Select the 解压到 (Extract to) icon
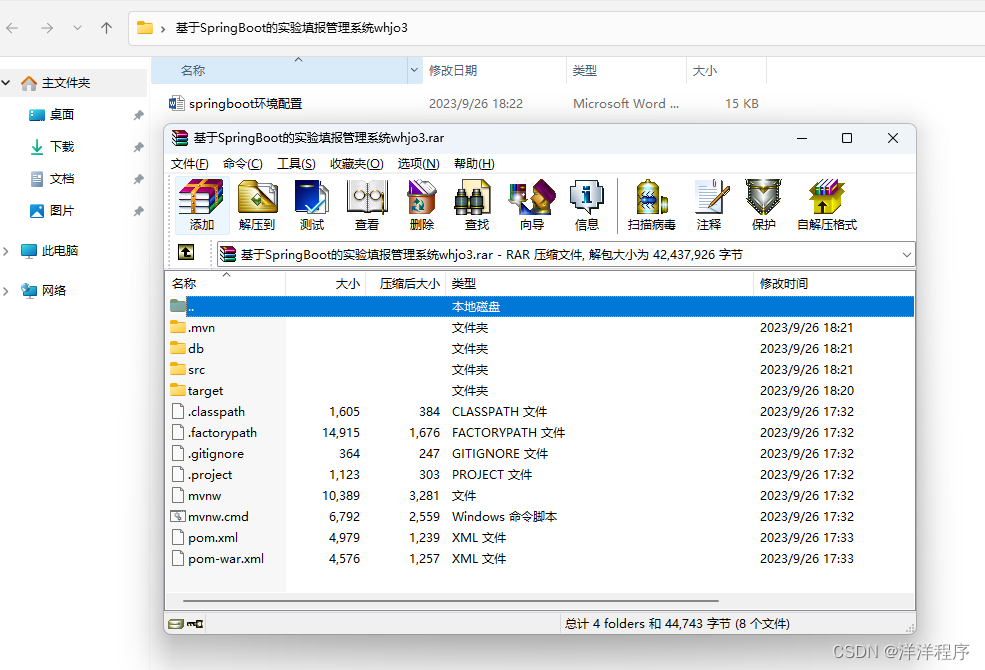 click(256, 204)
